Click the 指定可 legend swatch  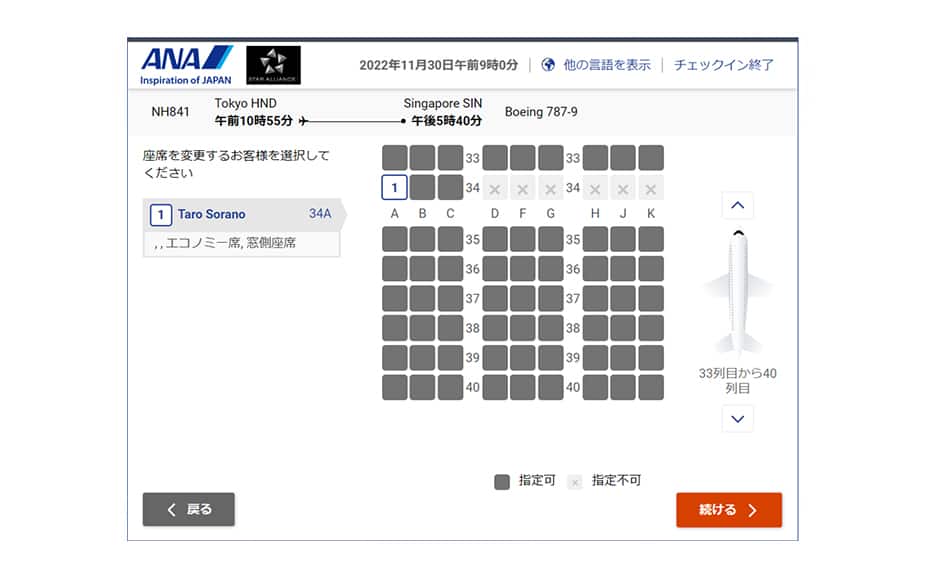pos(502,482)
